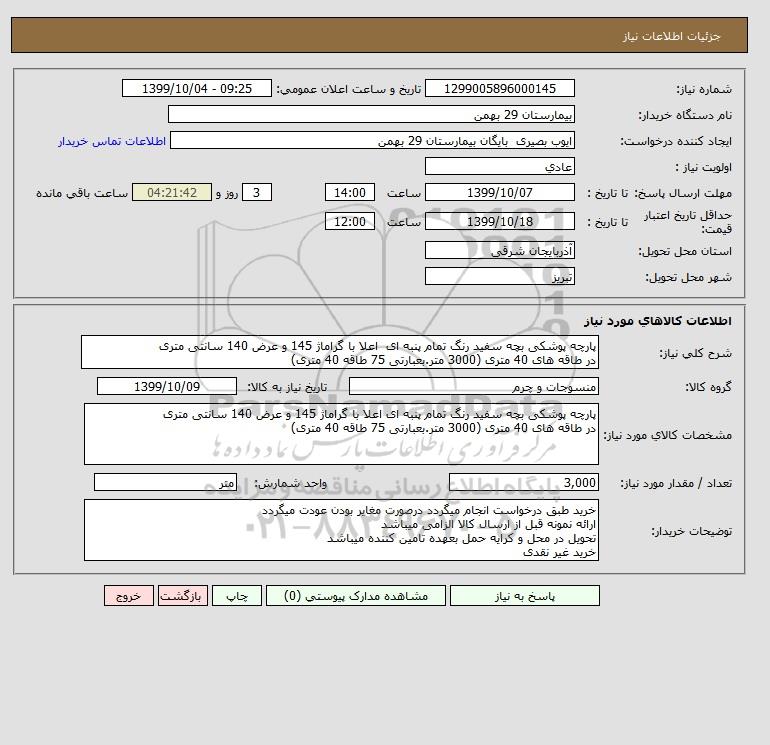770x745 pixels.
Task: Click the شماره نیاز label
Action: click(x=704, y=89)
